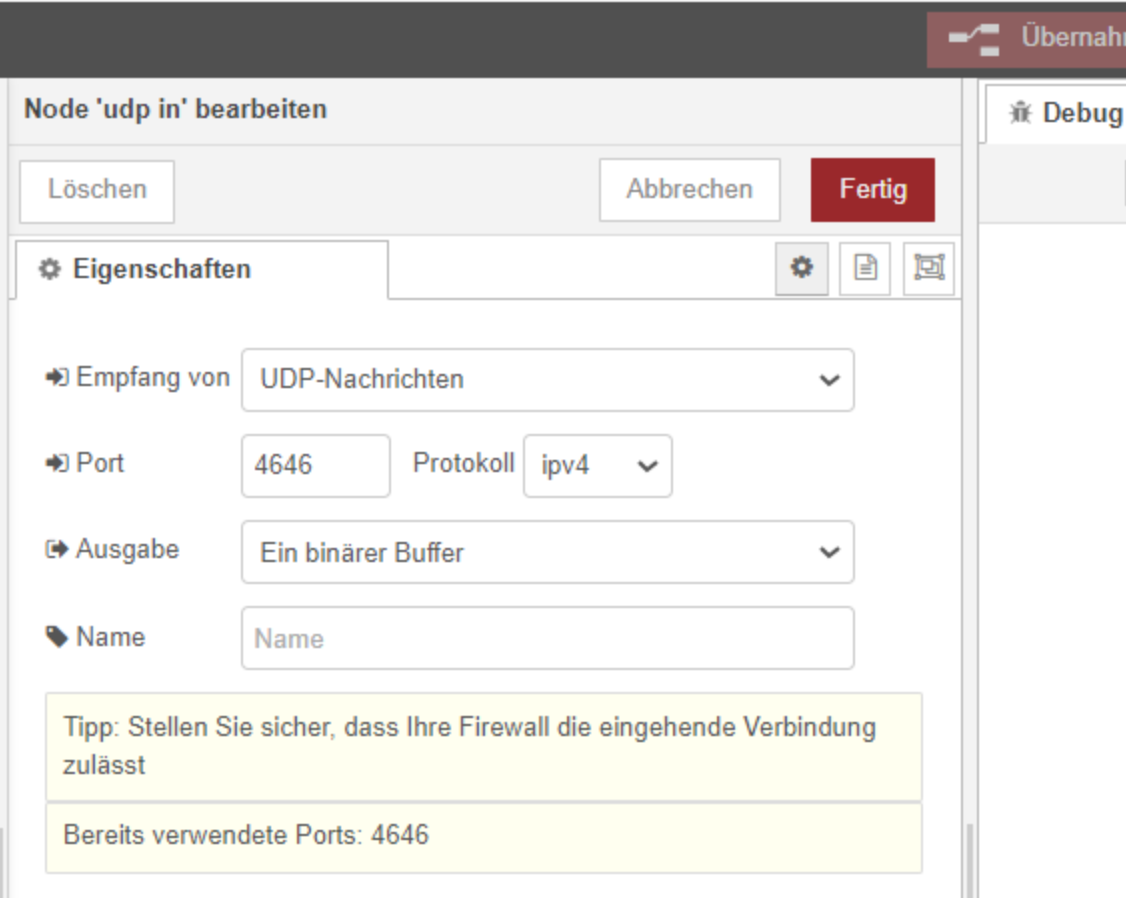Viewport: 1126px width, 898px height.
Task: Open the node appearance icon button
Action: pyautogui.click(x=929, y=268)
